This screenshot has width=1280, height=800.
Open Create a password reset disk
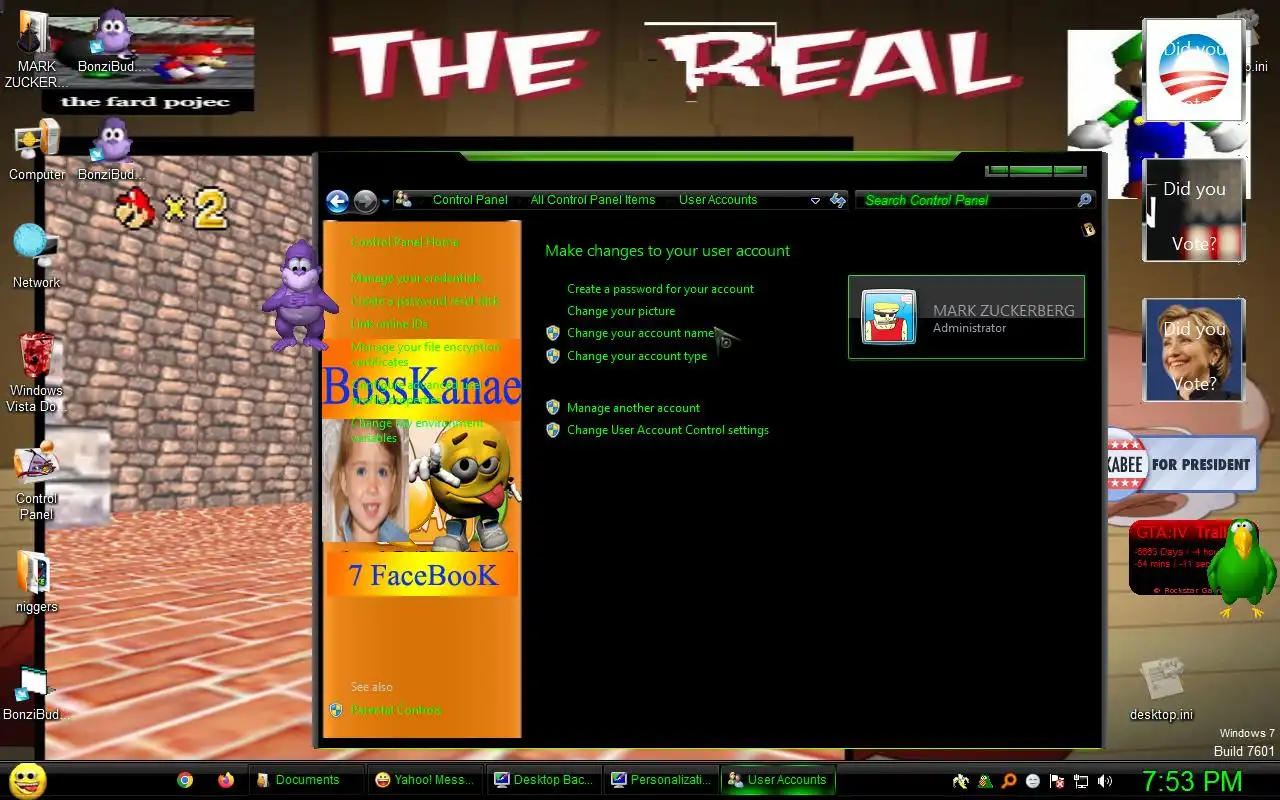point(424,301)
